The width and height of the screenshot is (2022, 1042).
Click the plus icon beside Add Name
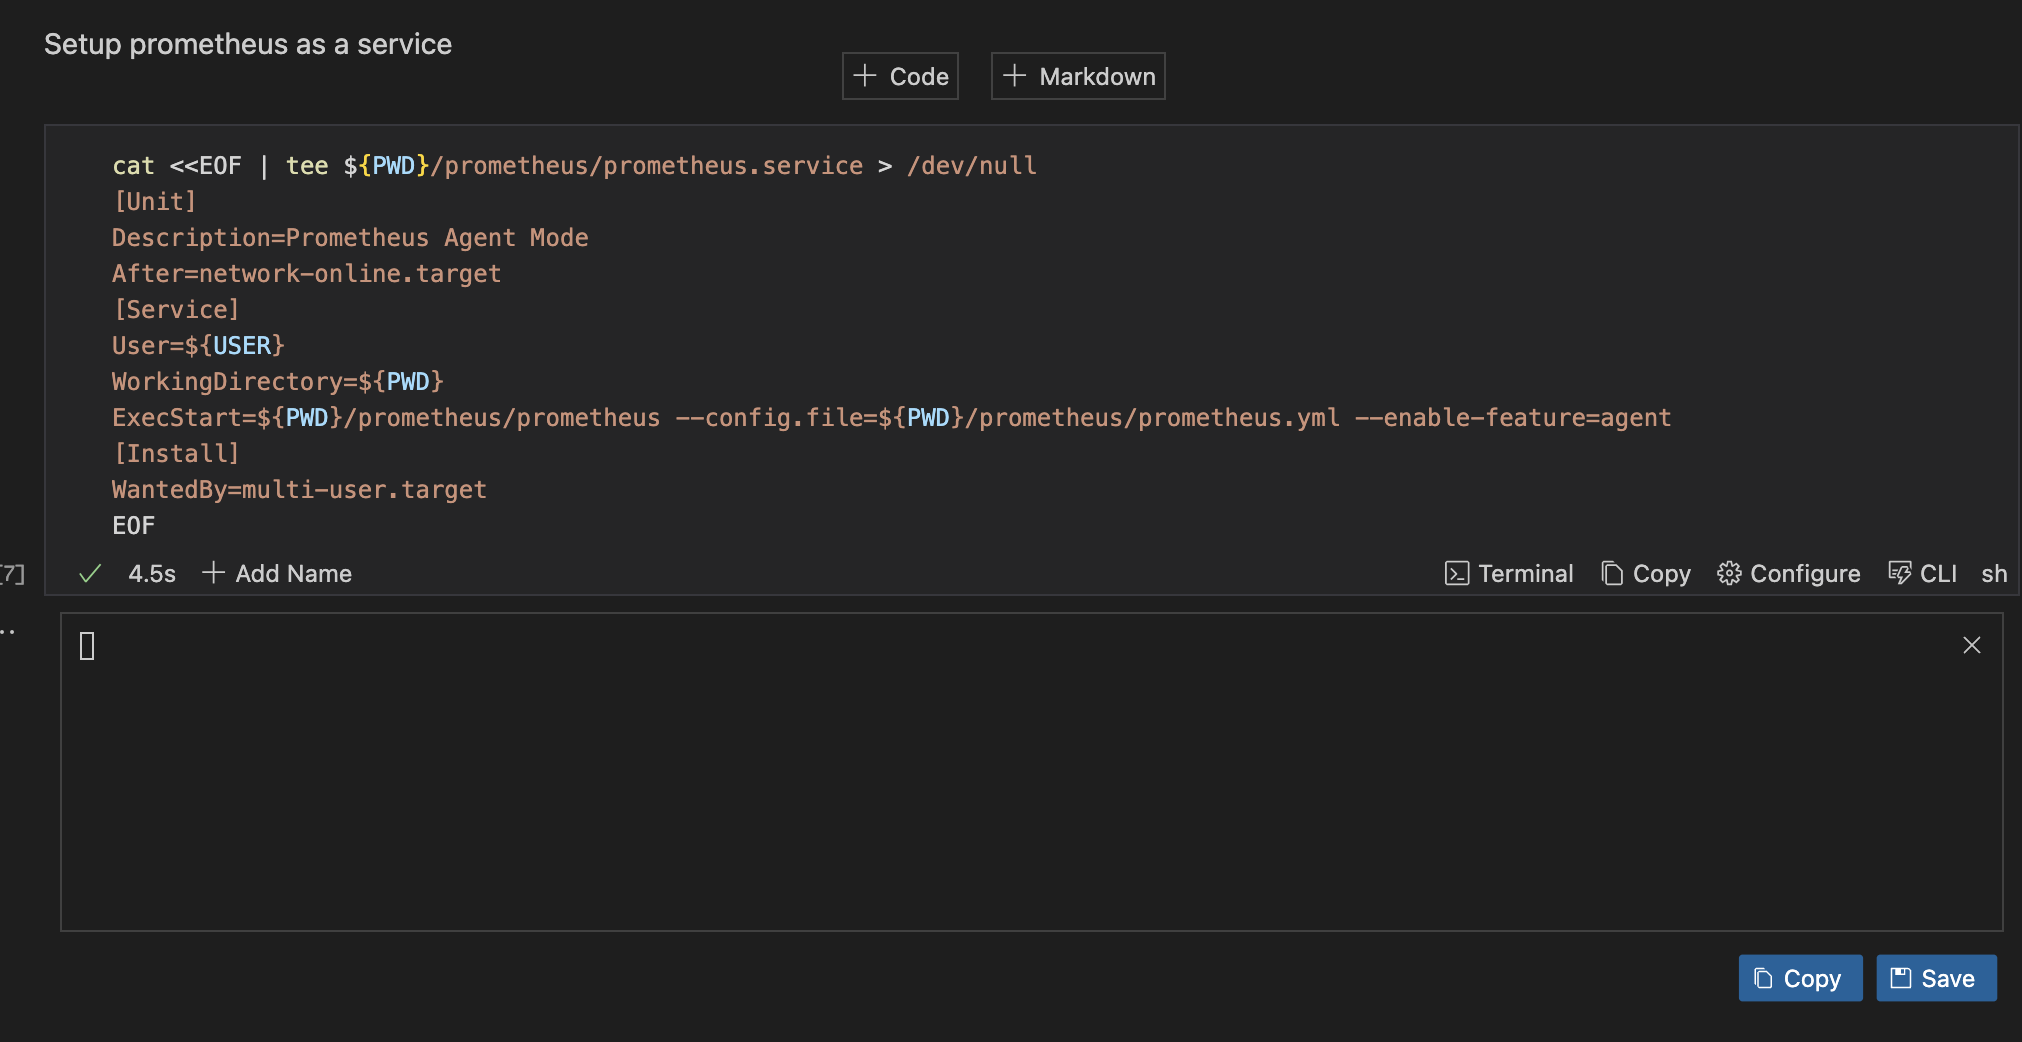pyautogui.click(x=213, y=573)
